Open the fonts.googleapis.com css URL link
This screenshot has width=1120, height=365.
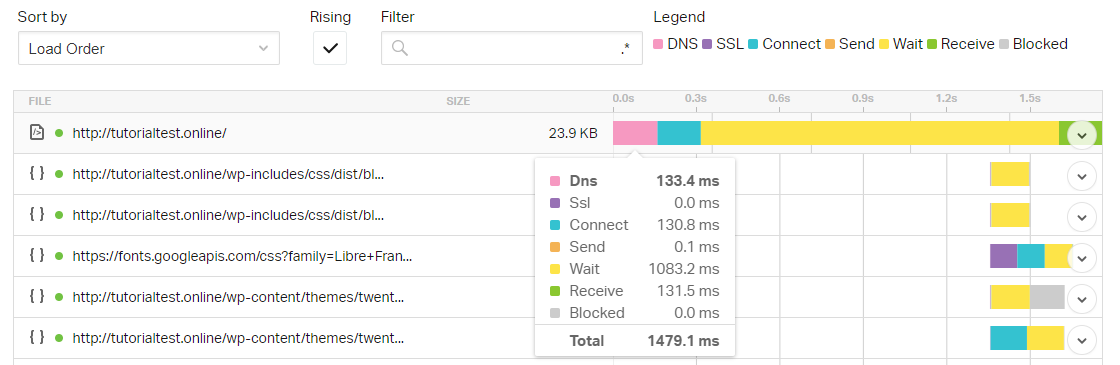coord(242,256)
